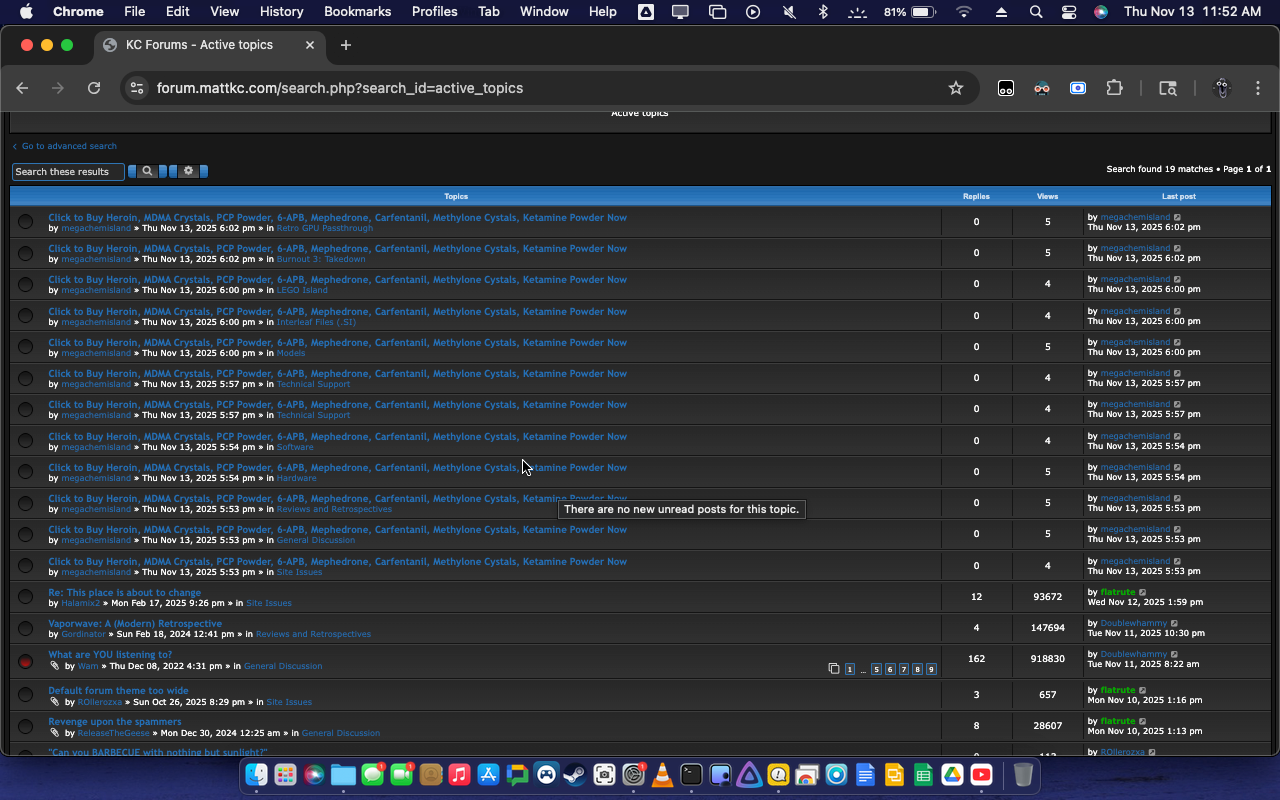The image size is (1280, 800).
Task: Open Wi-Fi status from the menu bar
Action: point(962,12)
